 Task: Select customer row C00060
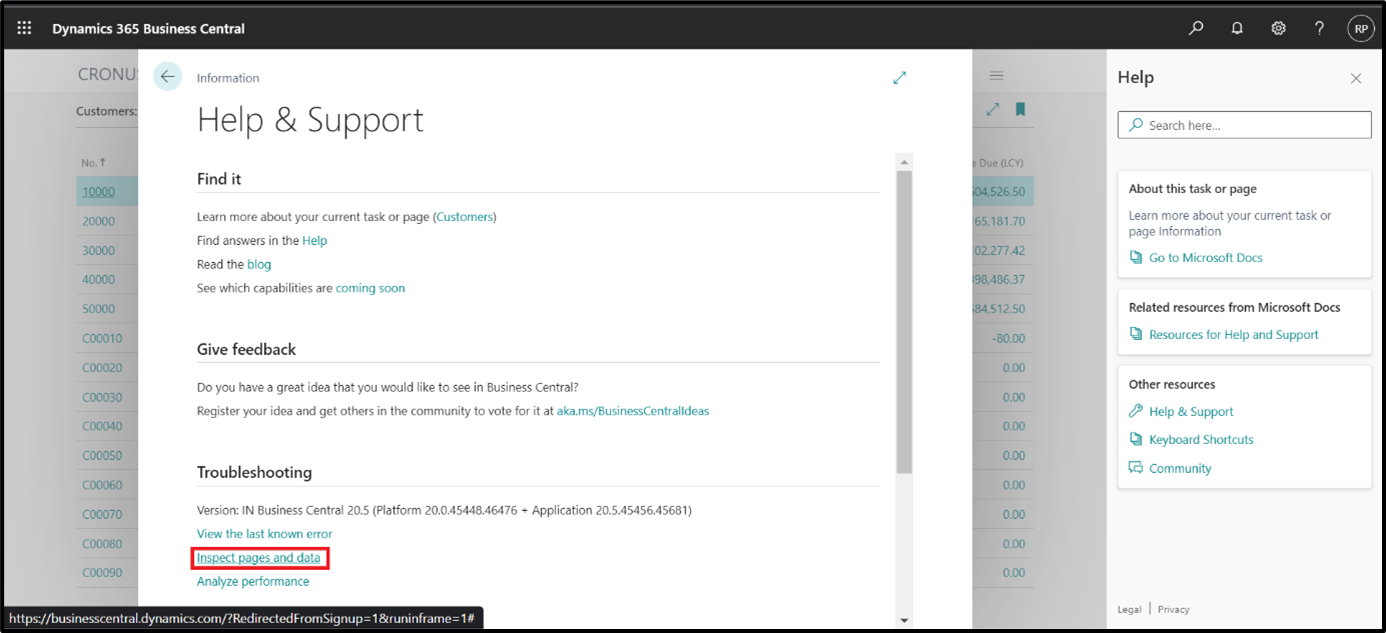[102, 485]
